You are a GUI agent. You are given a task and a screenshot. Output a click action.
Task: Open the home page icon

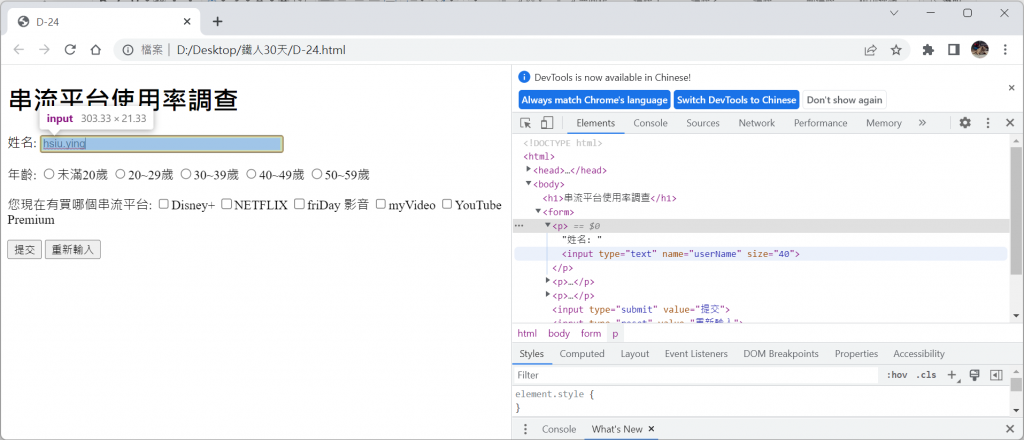tap(95, 50)
